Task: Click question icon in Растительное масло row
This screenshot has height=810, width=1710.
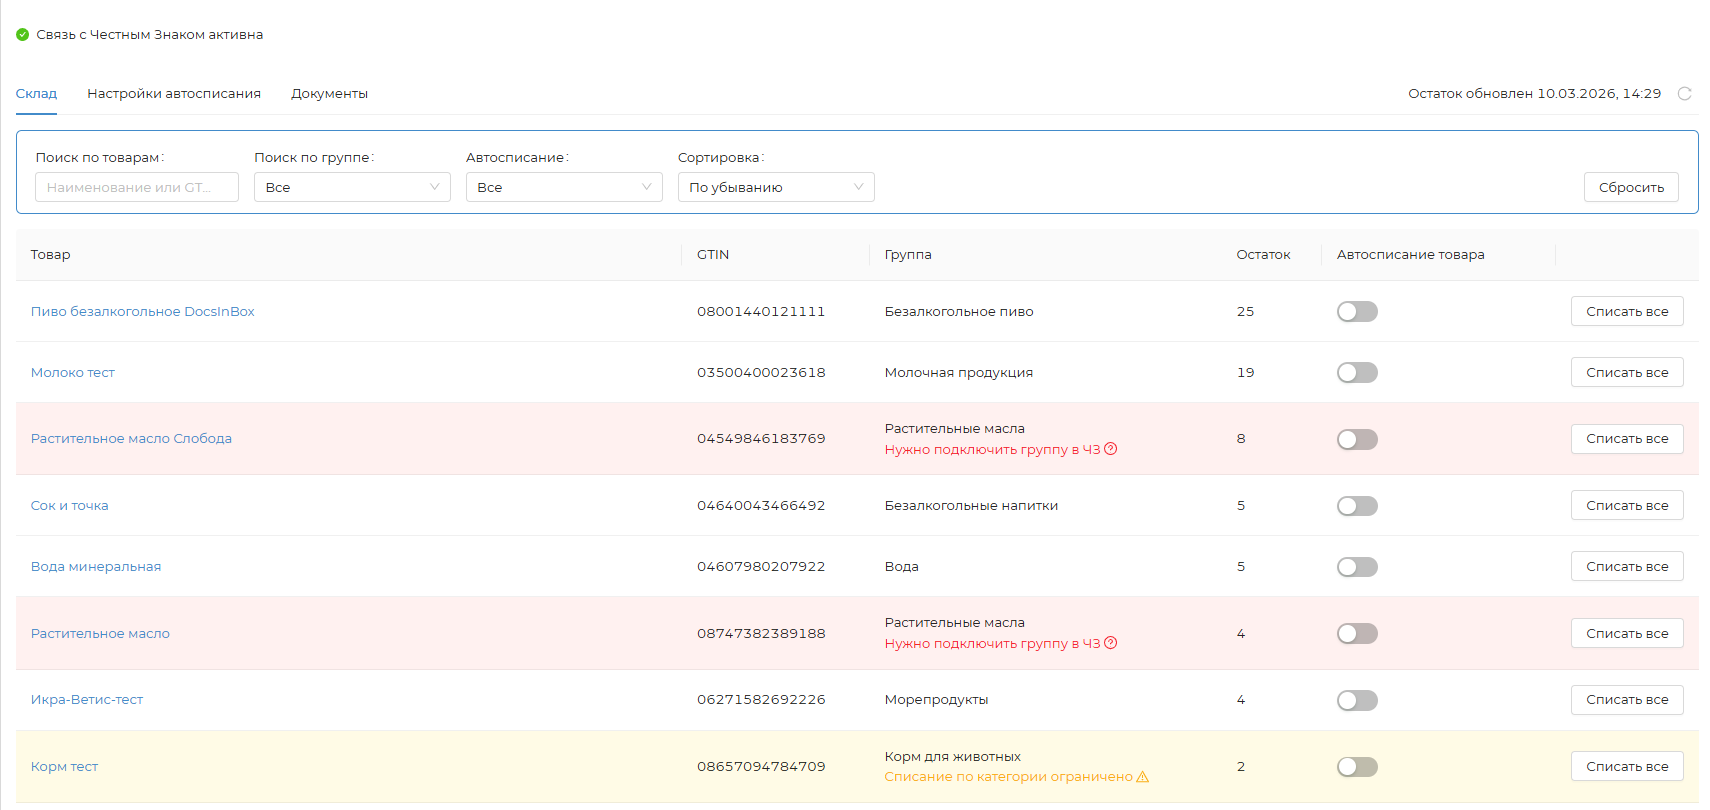Action: click(1111, 643)
